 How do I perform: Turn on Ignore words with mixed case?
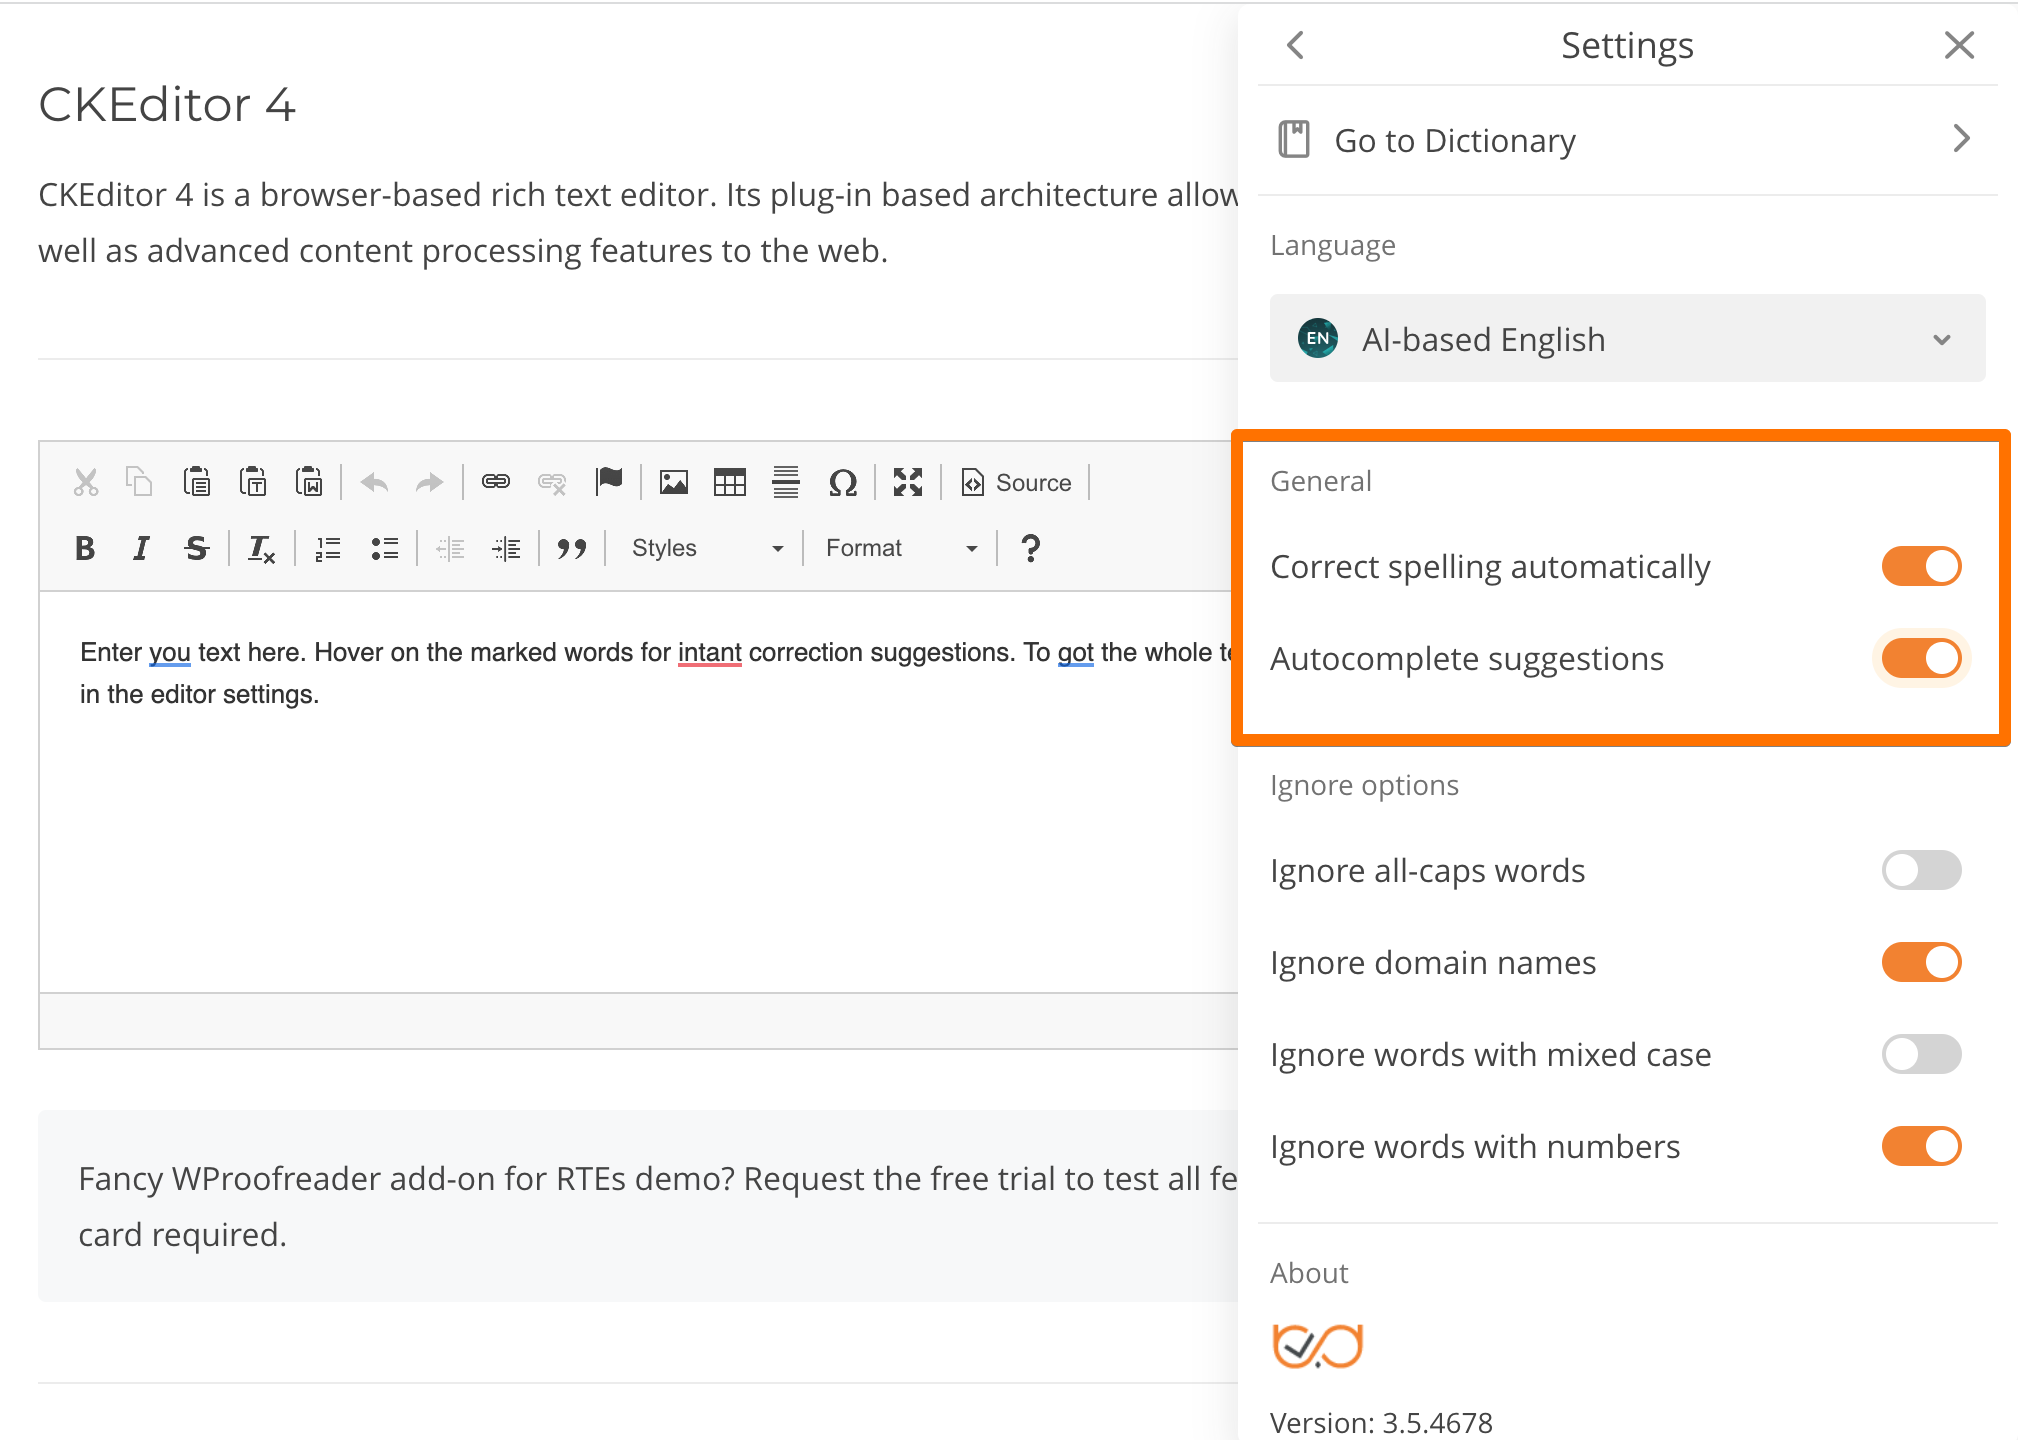(1920, 1055)
